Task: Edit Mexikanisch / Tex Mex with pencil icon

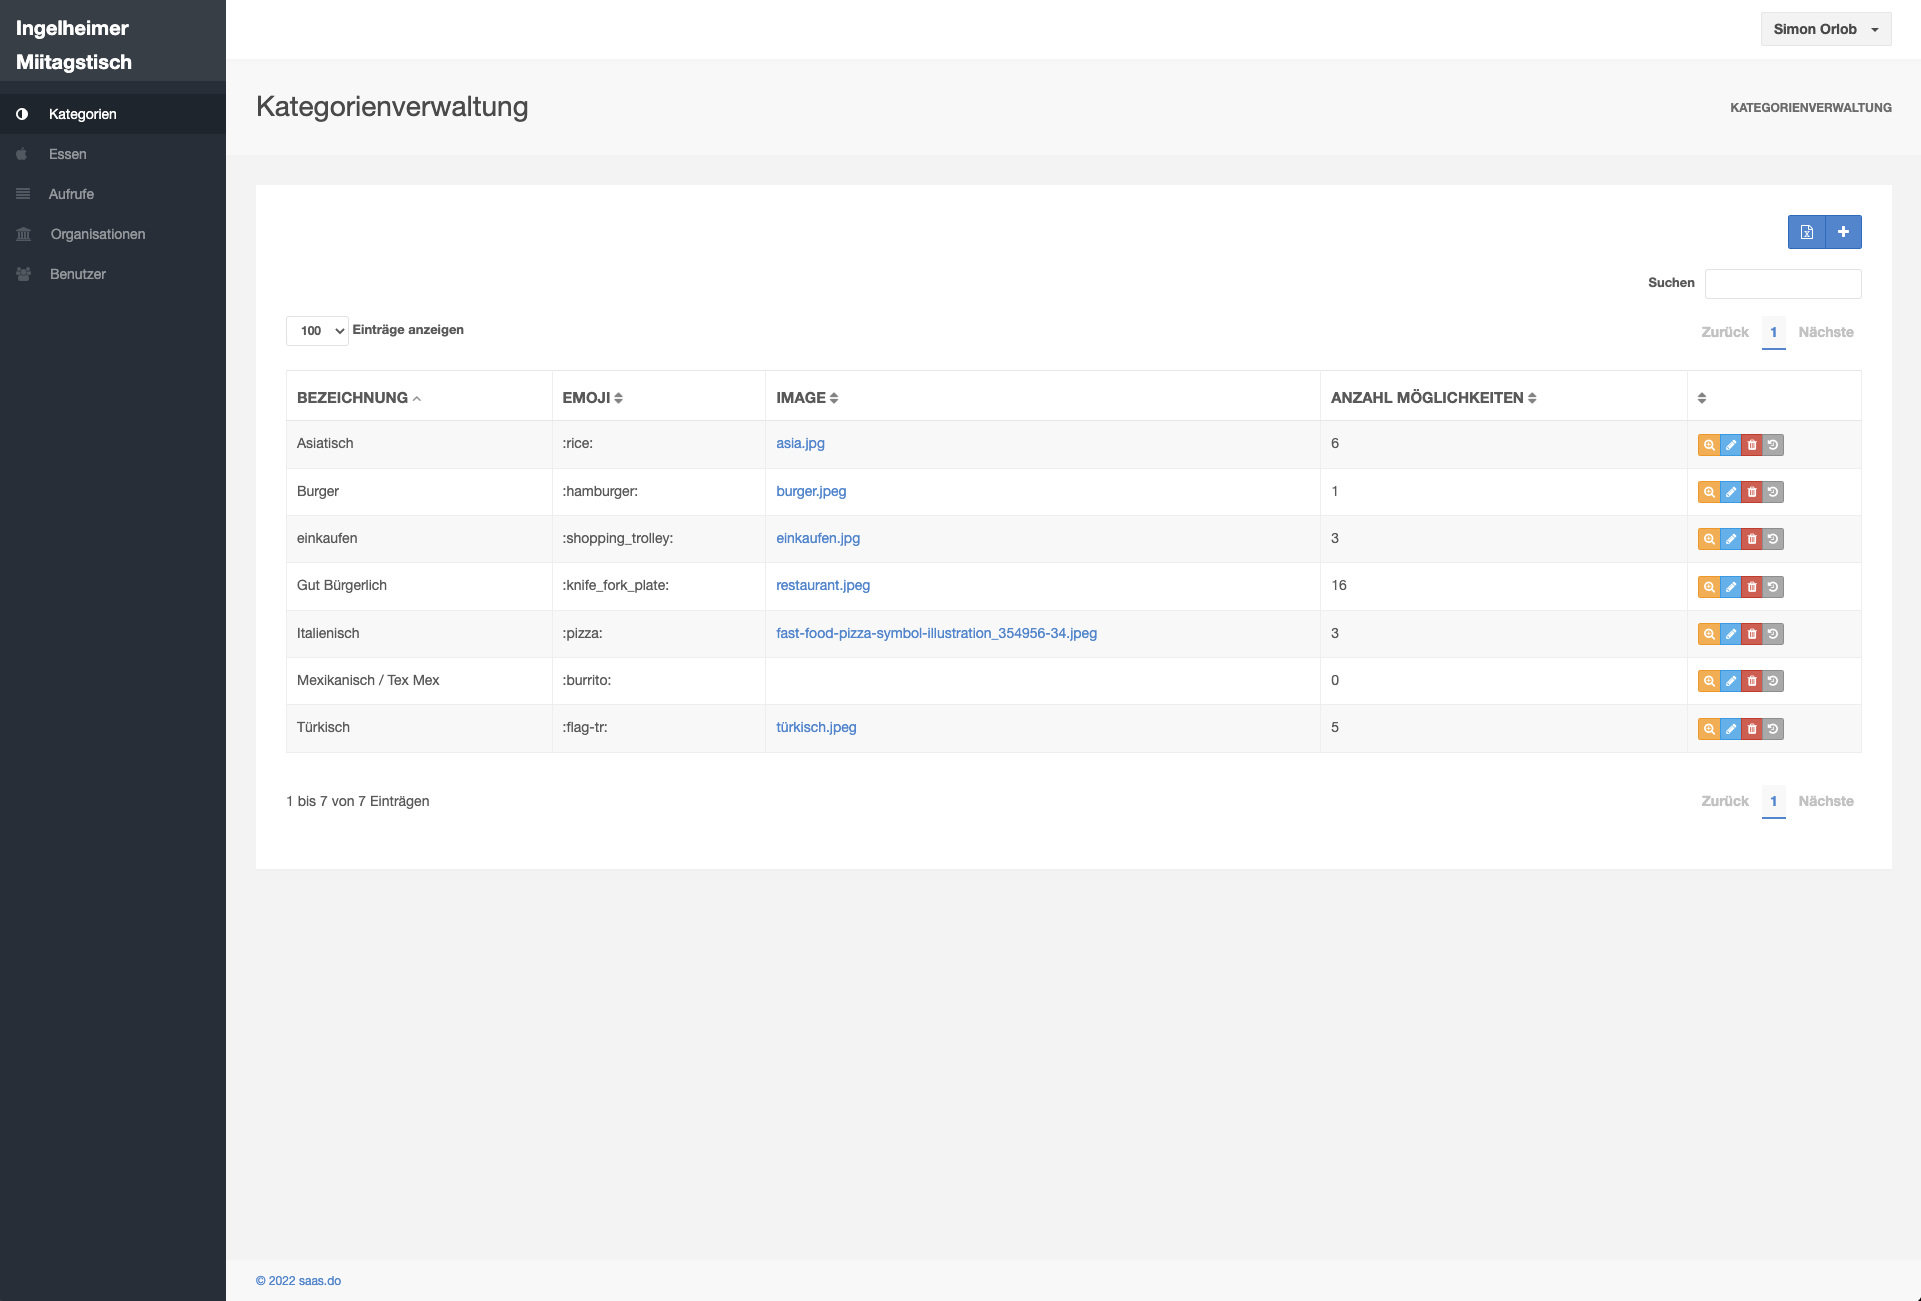Action: 1730,681
